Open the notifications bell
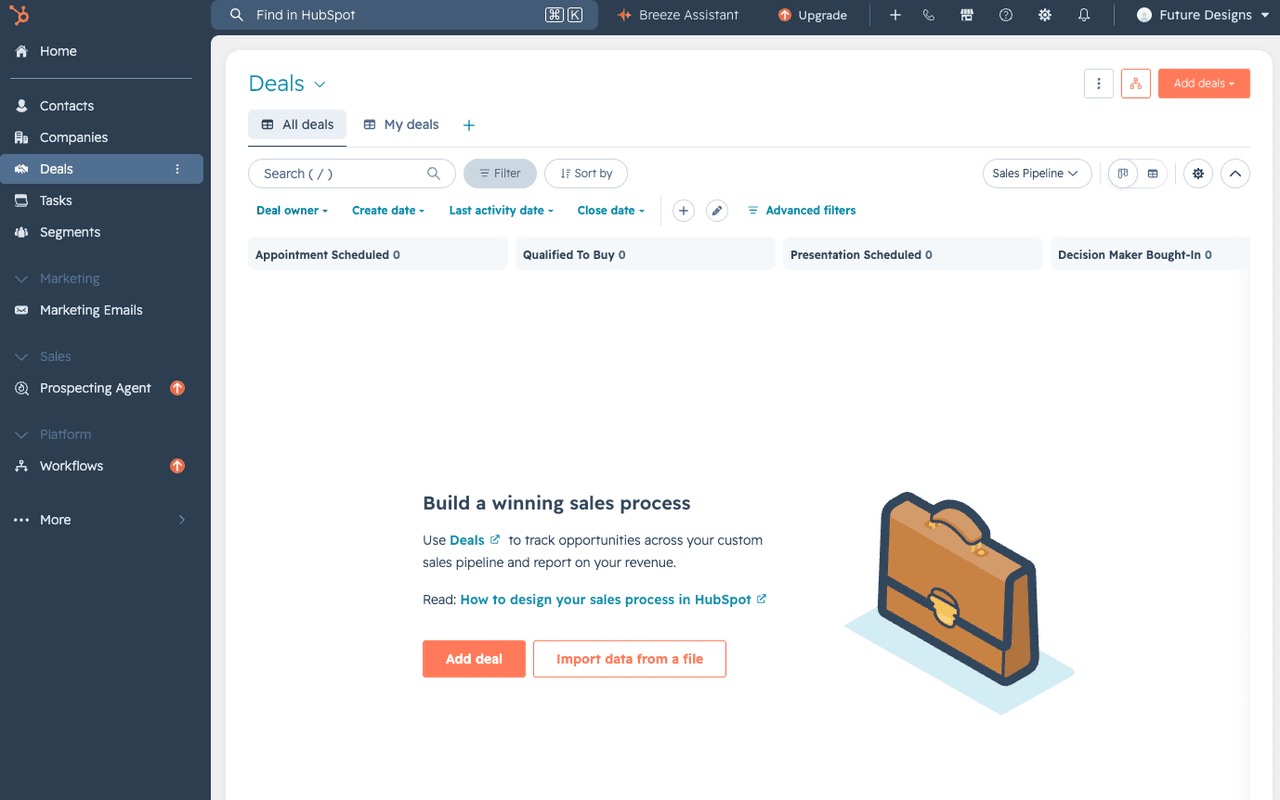Screen dimensions: 1280x800 (x=1084, y=15)
